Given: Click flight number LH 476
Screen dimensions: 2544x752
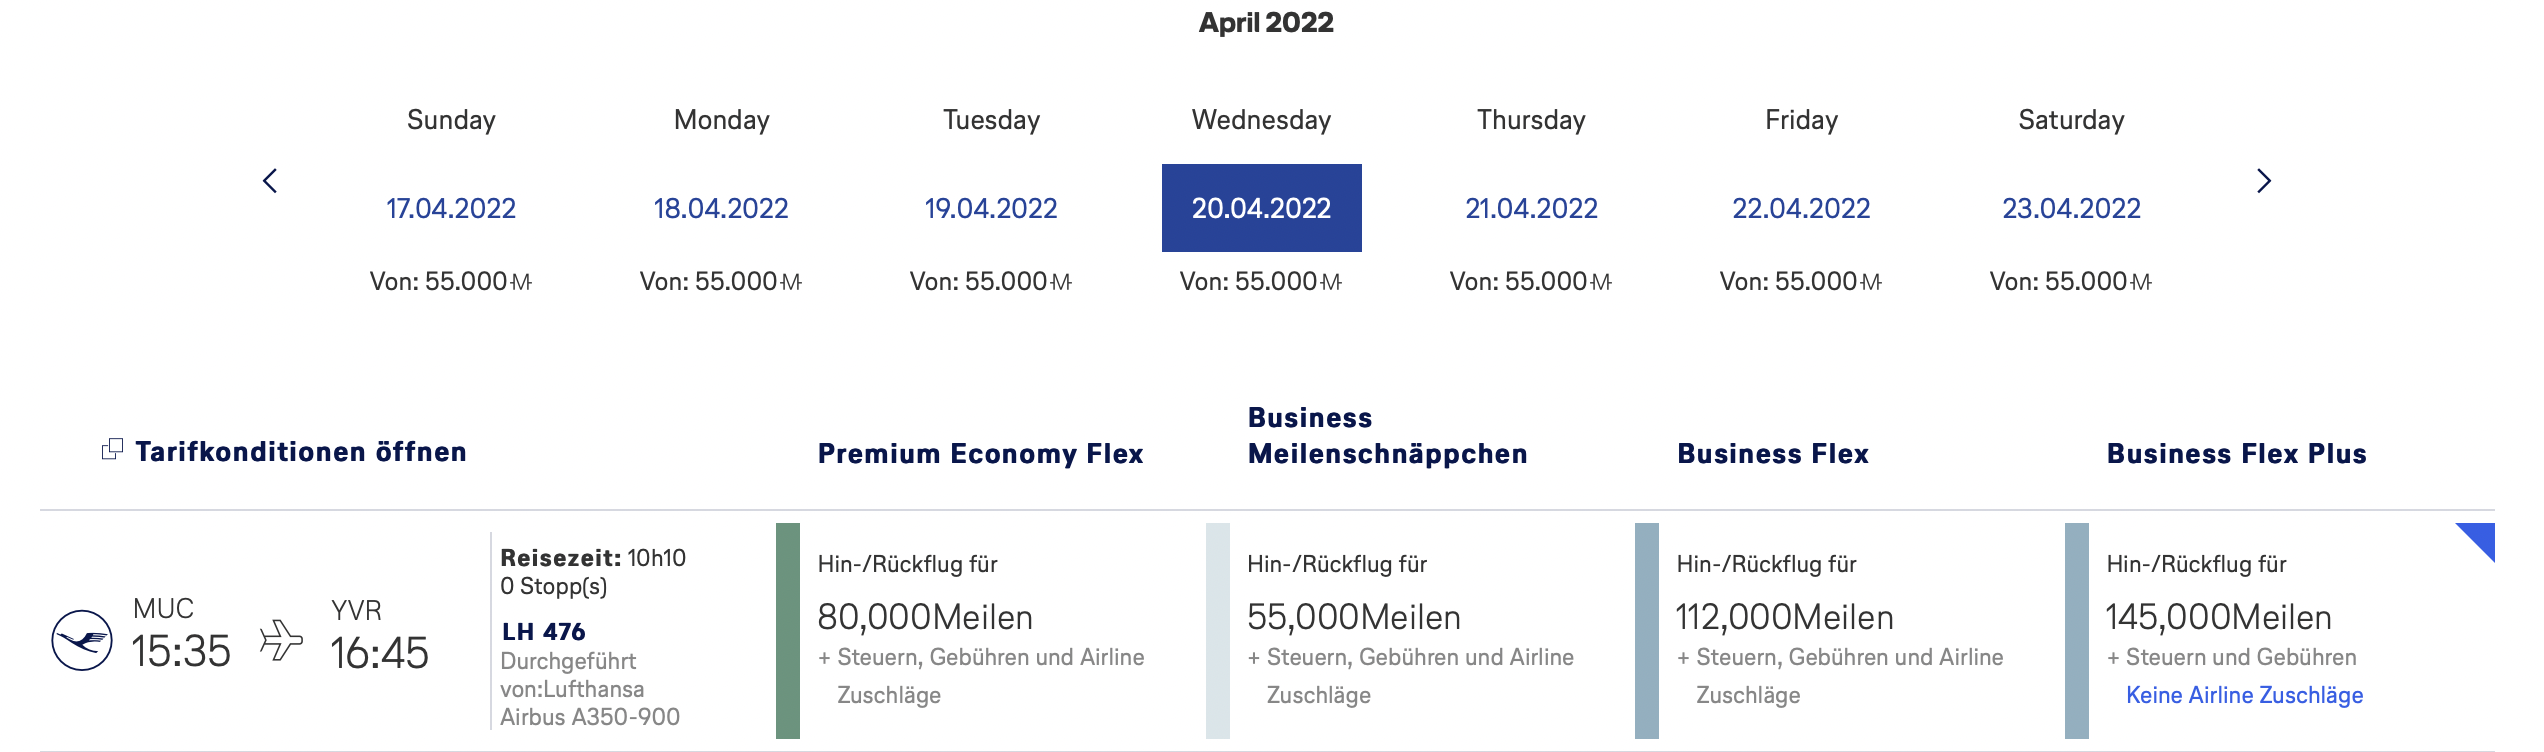Looking at the screenshot, I should tap(543, 632).
